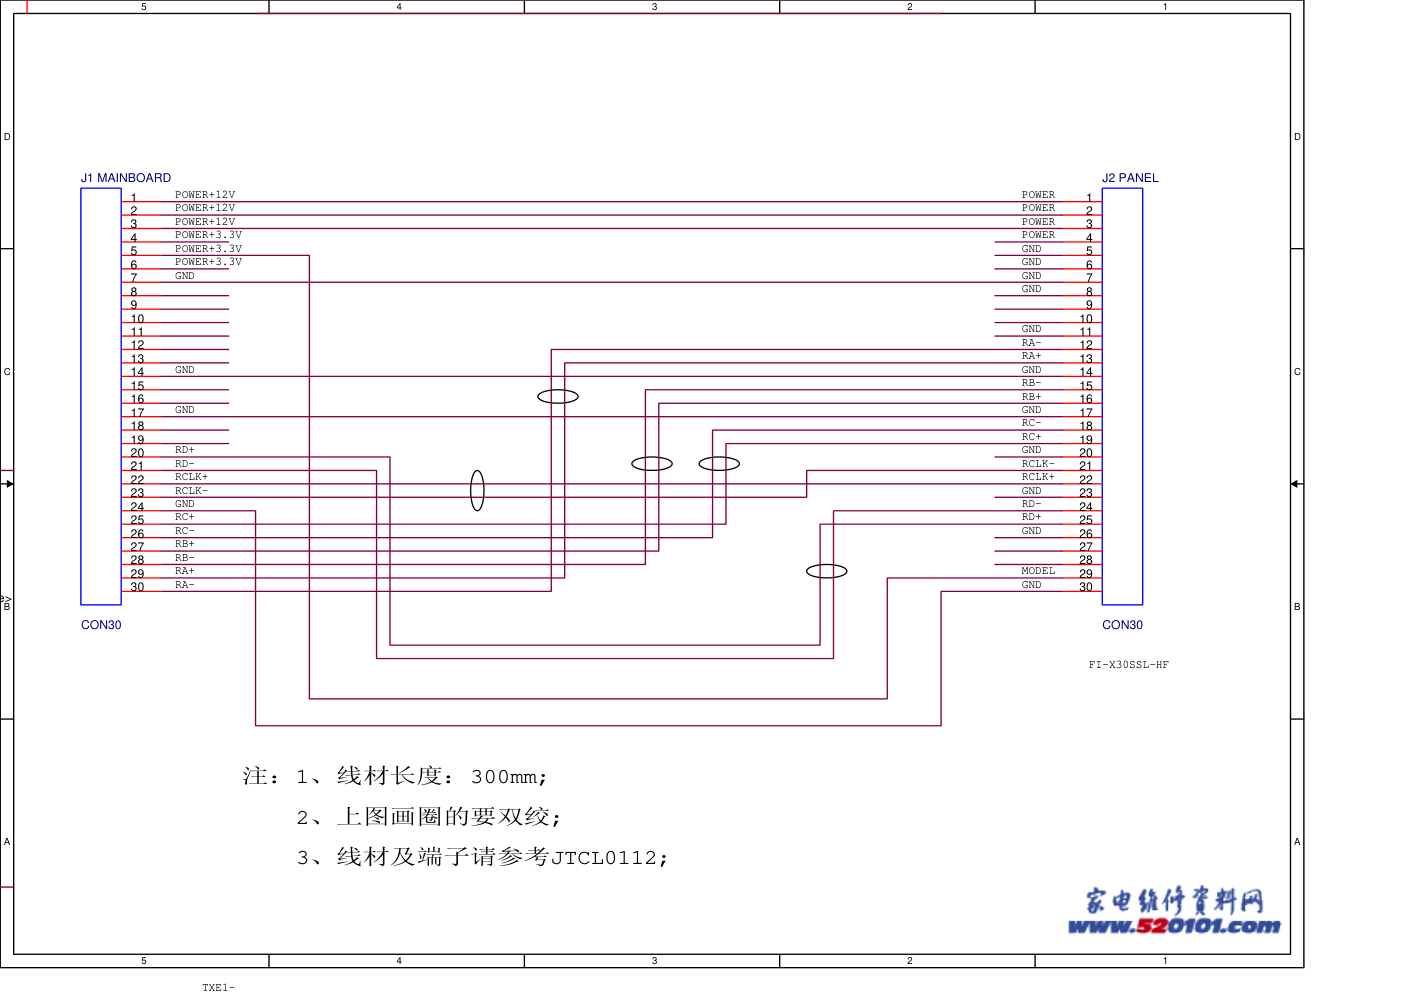Click "POWER" label at J2 pin 1
Screen dimensions: 1404x993
tap(1038, 195)
